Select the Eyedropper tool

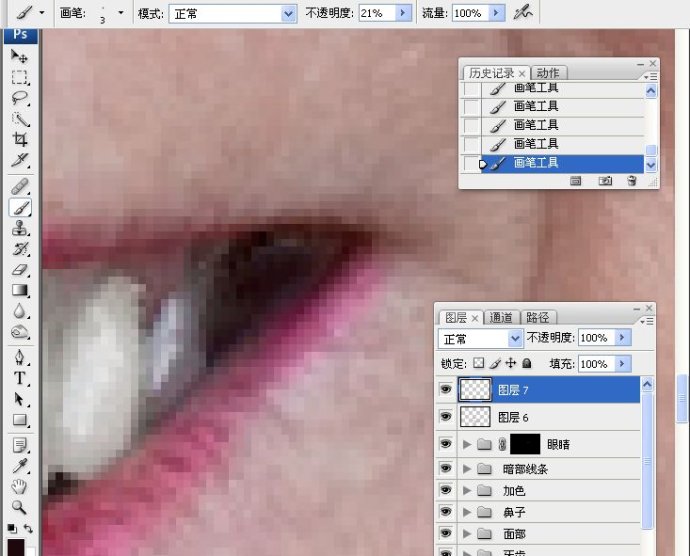19,466
